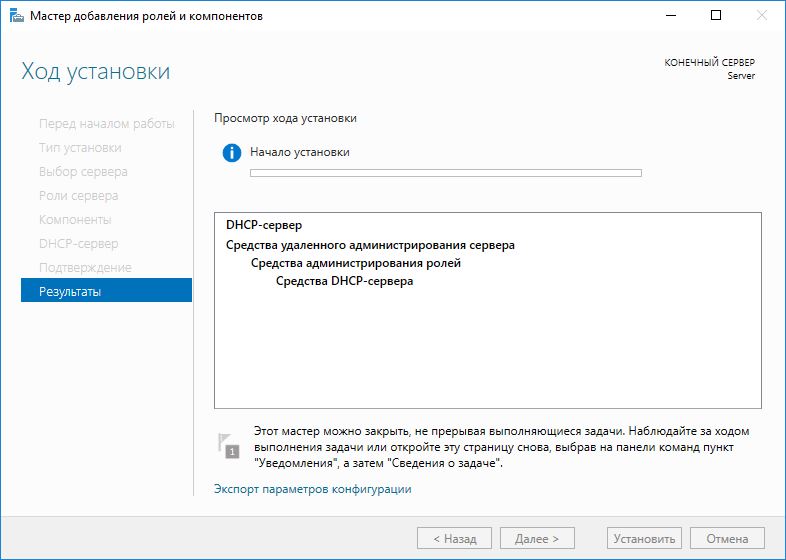The image size is (786, 560).
Task: Click the "< Назад" button
Action: [x=454, y=538]
